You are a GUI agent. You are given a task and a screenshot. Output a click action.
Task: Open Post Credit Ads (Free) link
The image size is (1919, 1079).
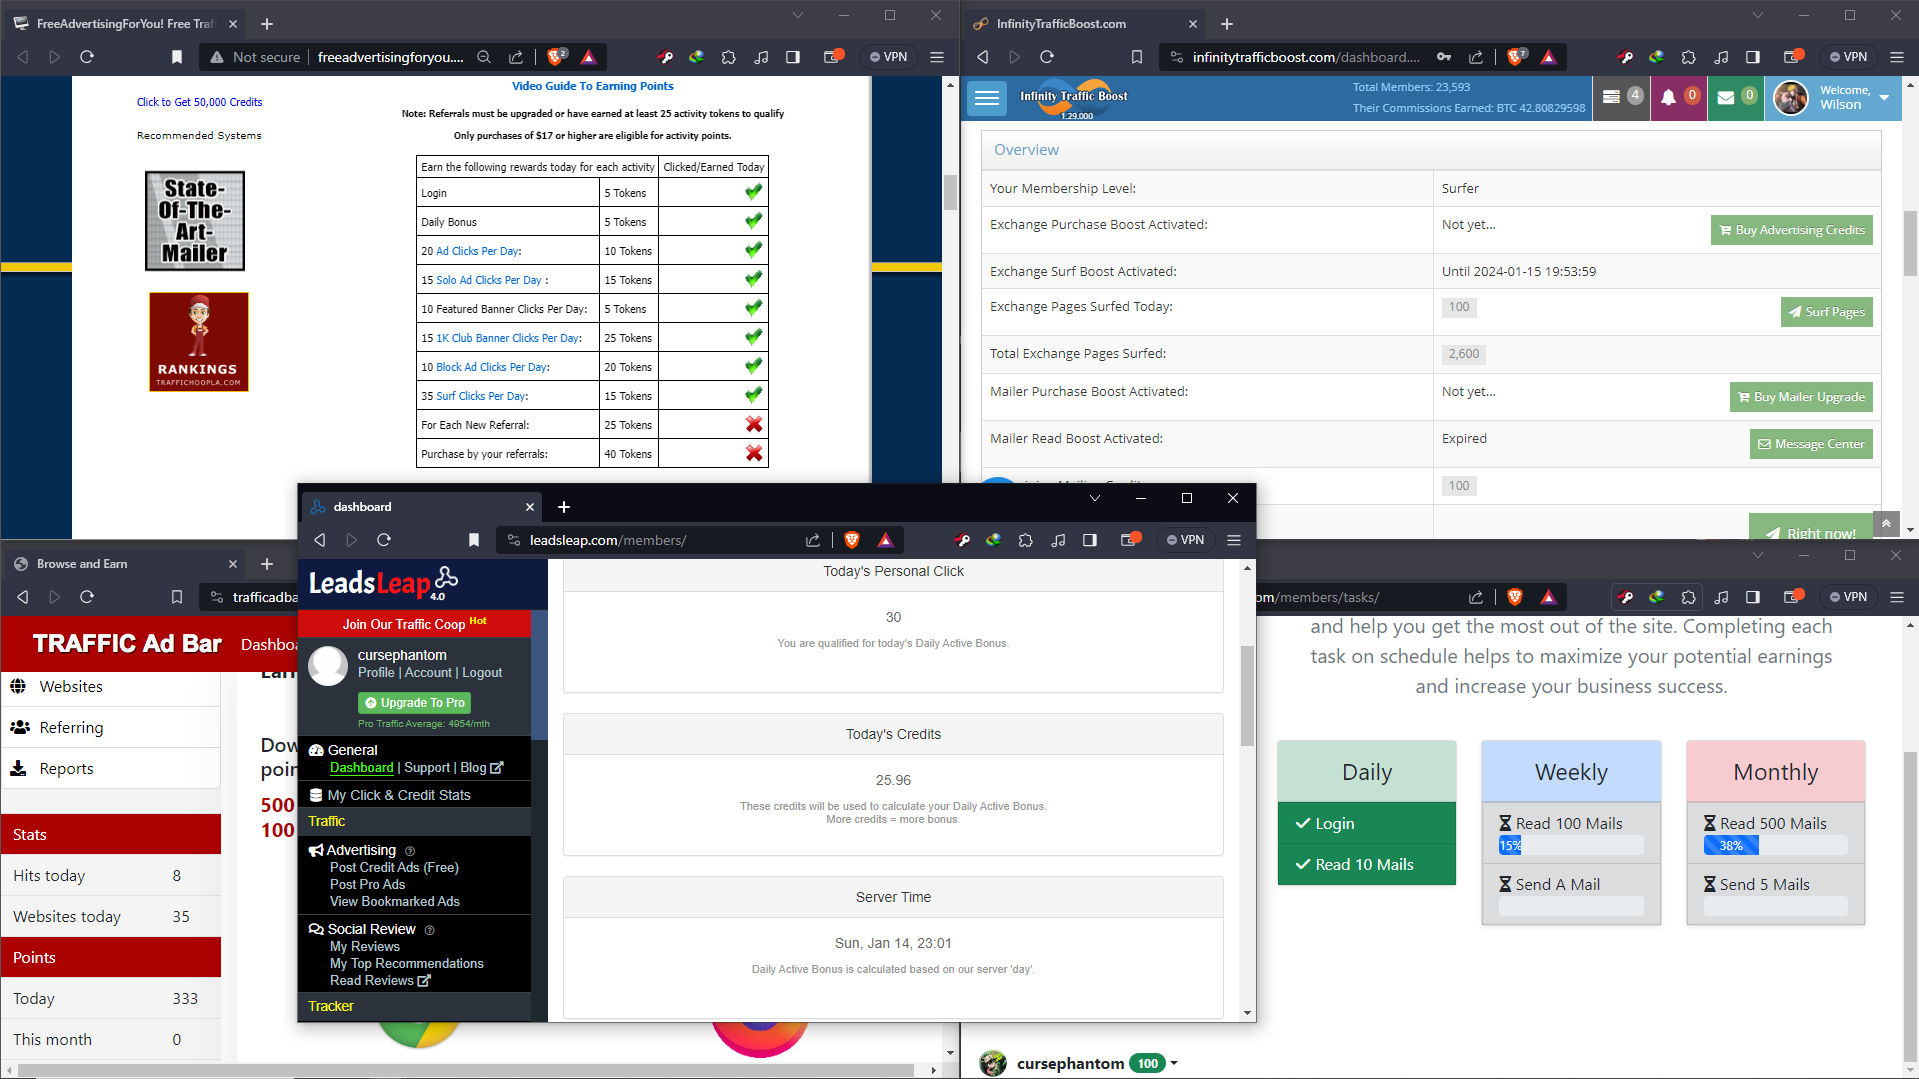pyautogui.click(x=394, y=868)
